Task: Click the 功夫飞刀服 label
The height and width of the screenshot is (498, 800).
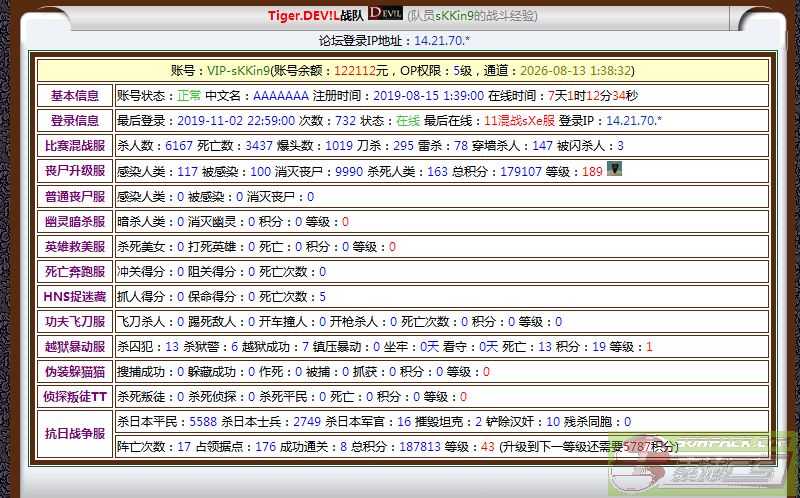Action: click(75, 322)
